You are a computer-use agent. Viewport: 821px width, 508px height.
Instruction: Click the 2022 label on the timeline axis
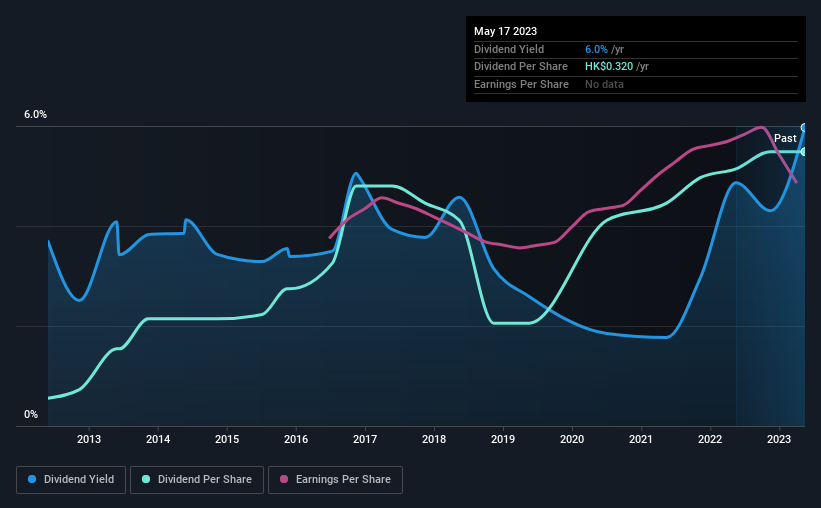(x=710, y=439)
